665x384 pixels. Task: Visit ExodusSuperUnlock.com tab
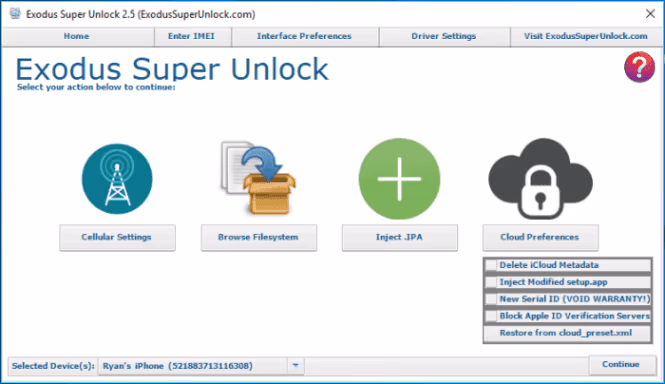(585, 36)
